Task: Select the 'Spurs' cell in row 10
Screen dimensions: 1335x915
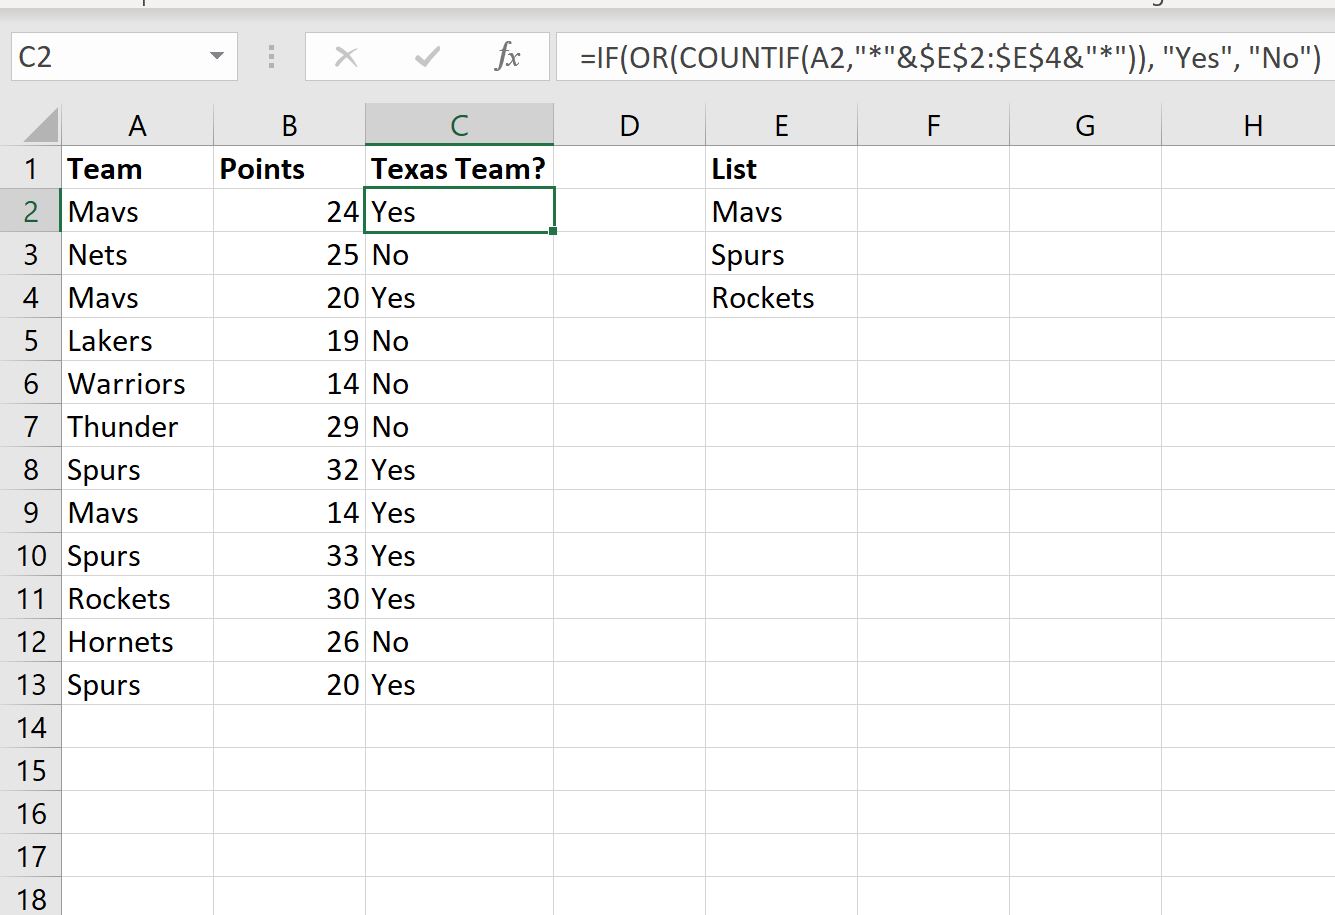Action: coord(137,555)
